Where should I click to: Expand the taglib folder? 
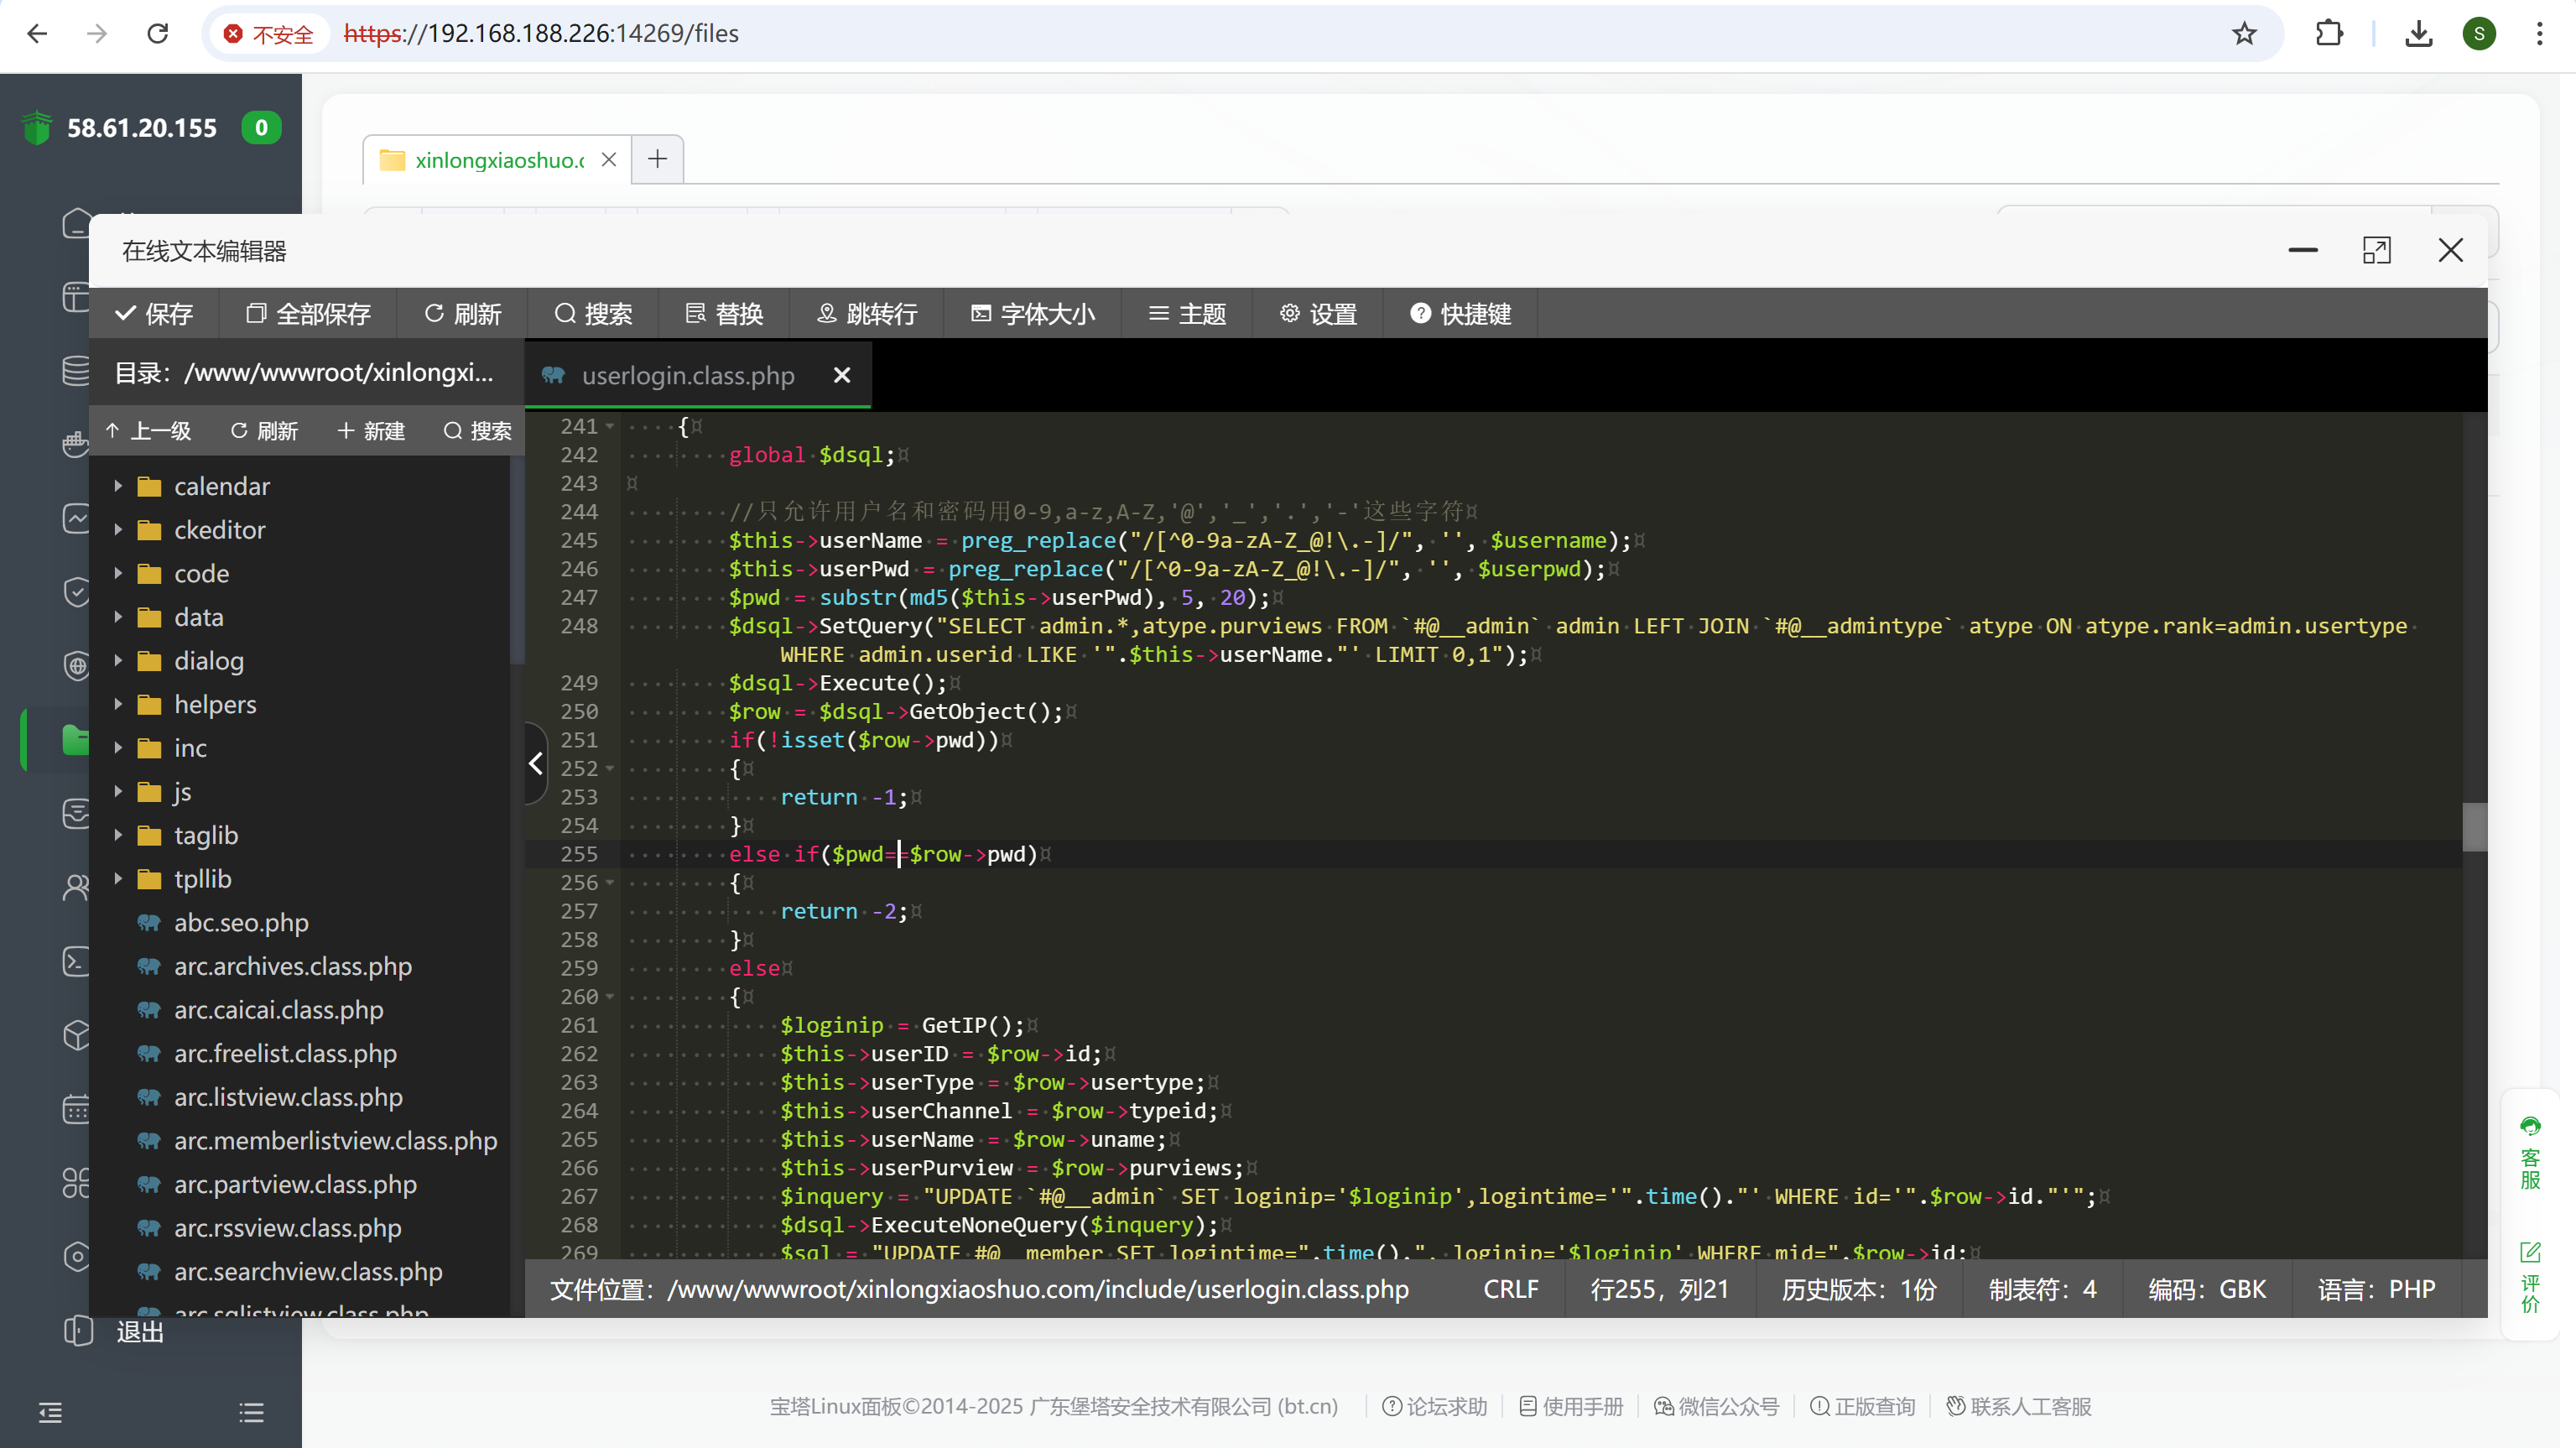118,835
